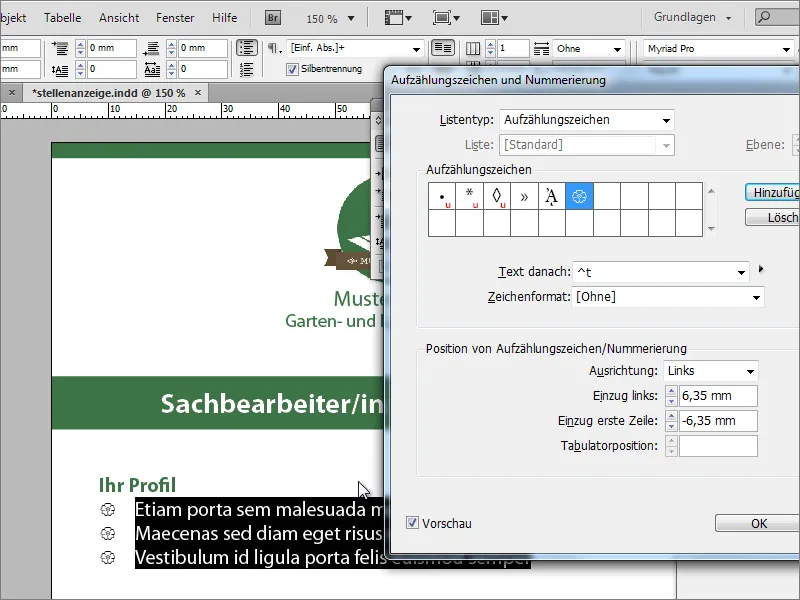The image size is (800, 600).
Task: Select the guillemet bullet character
Action: pyautogui.click(x=523, y=197)
